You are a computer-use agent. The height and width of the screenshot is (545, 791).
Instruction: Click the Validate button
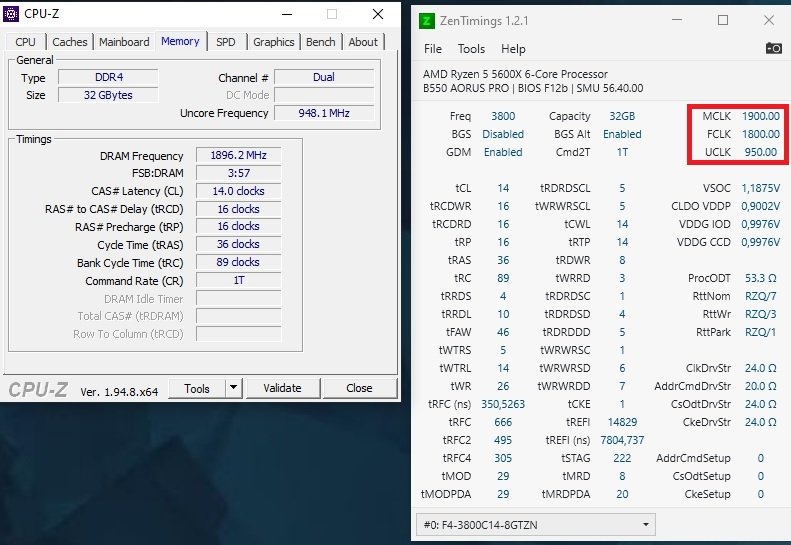282,388
